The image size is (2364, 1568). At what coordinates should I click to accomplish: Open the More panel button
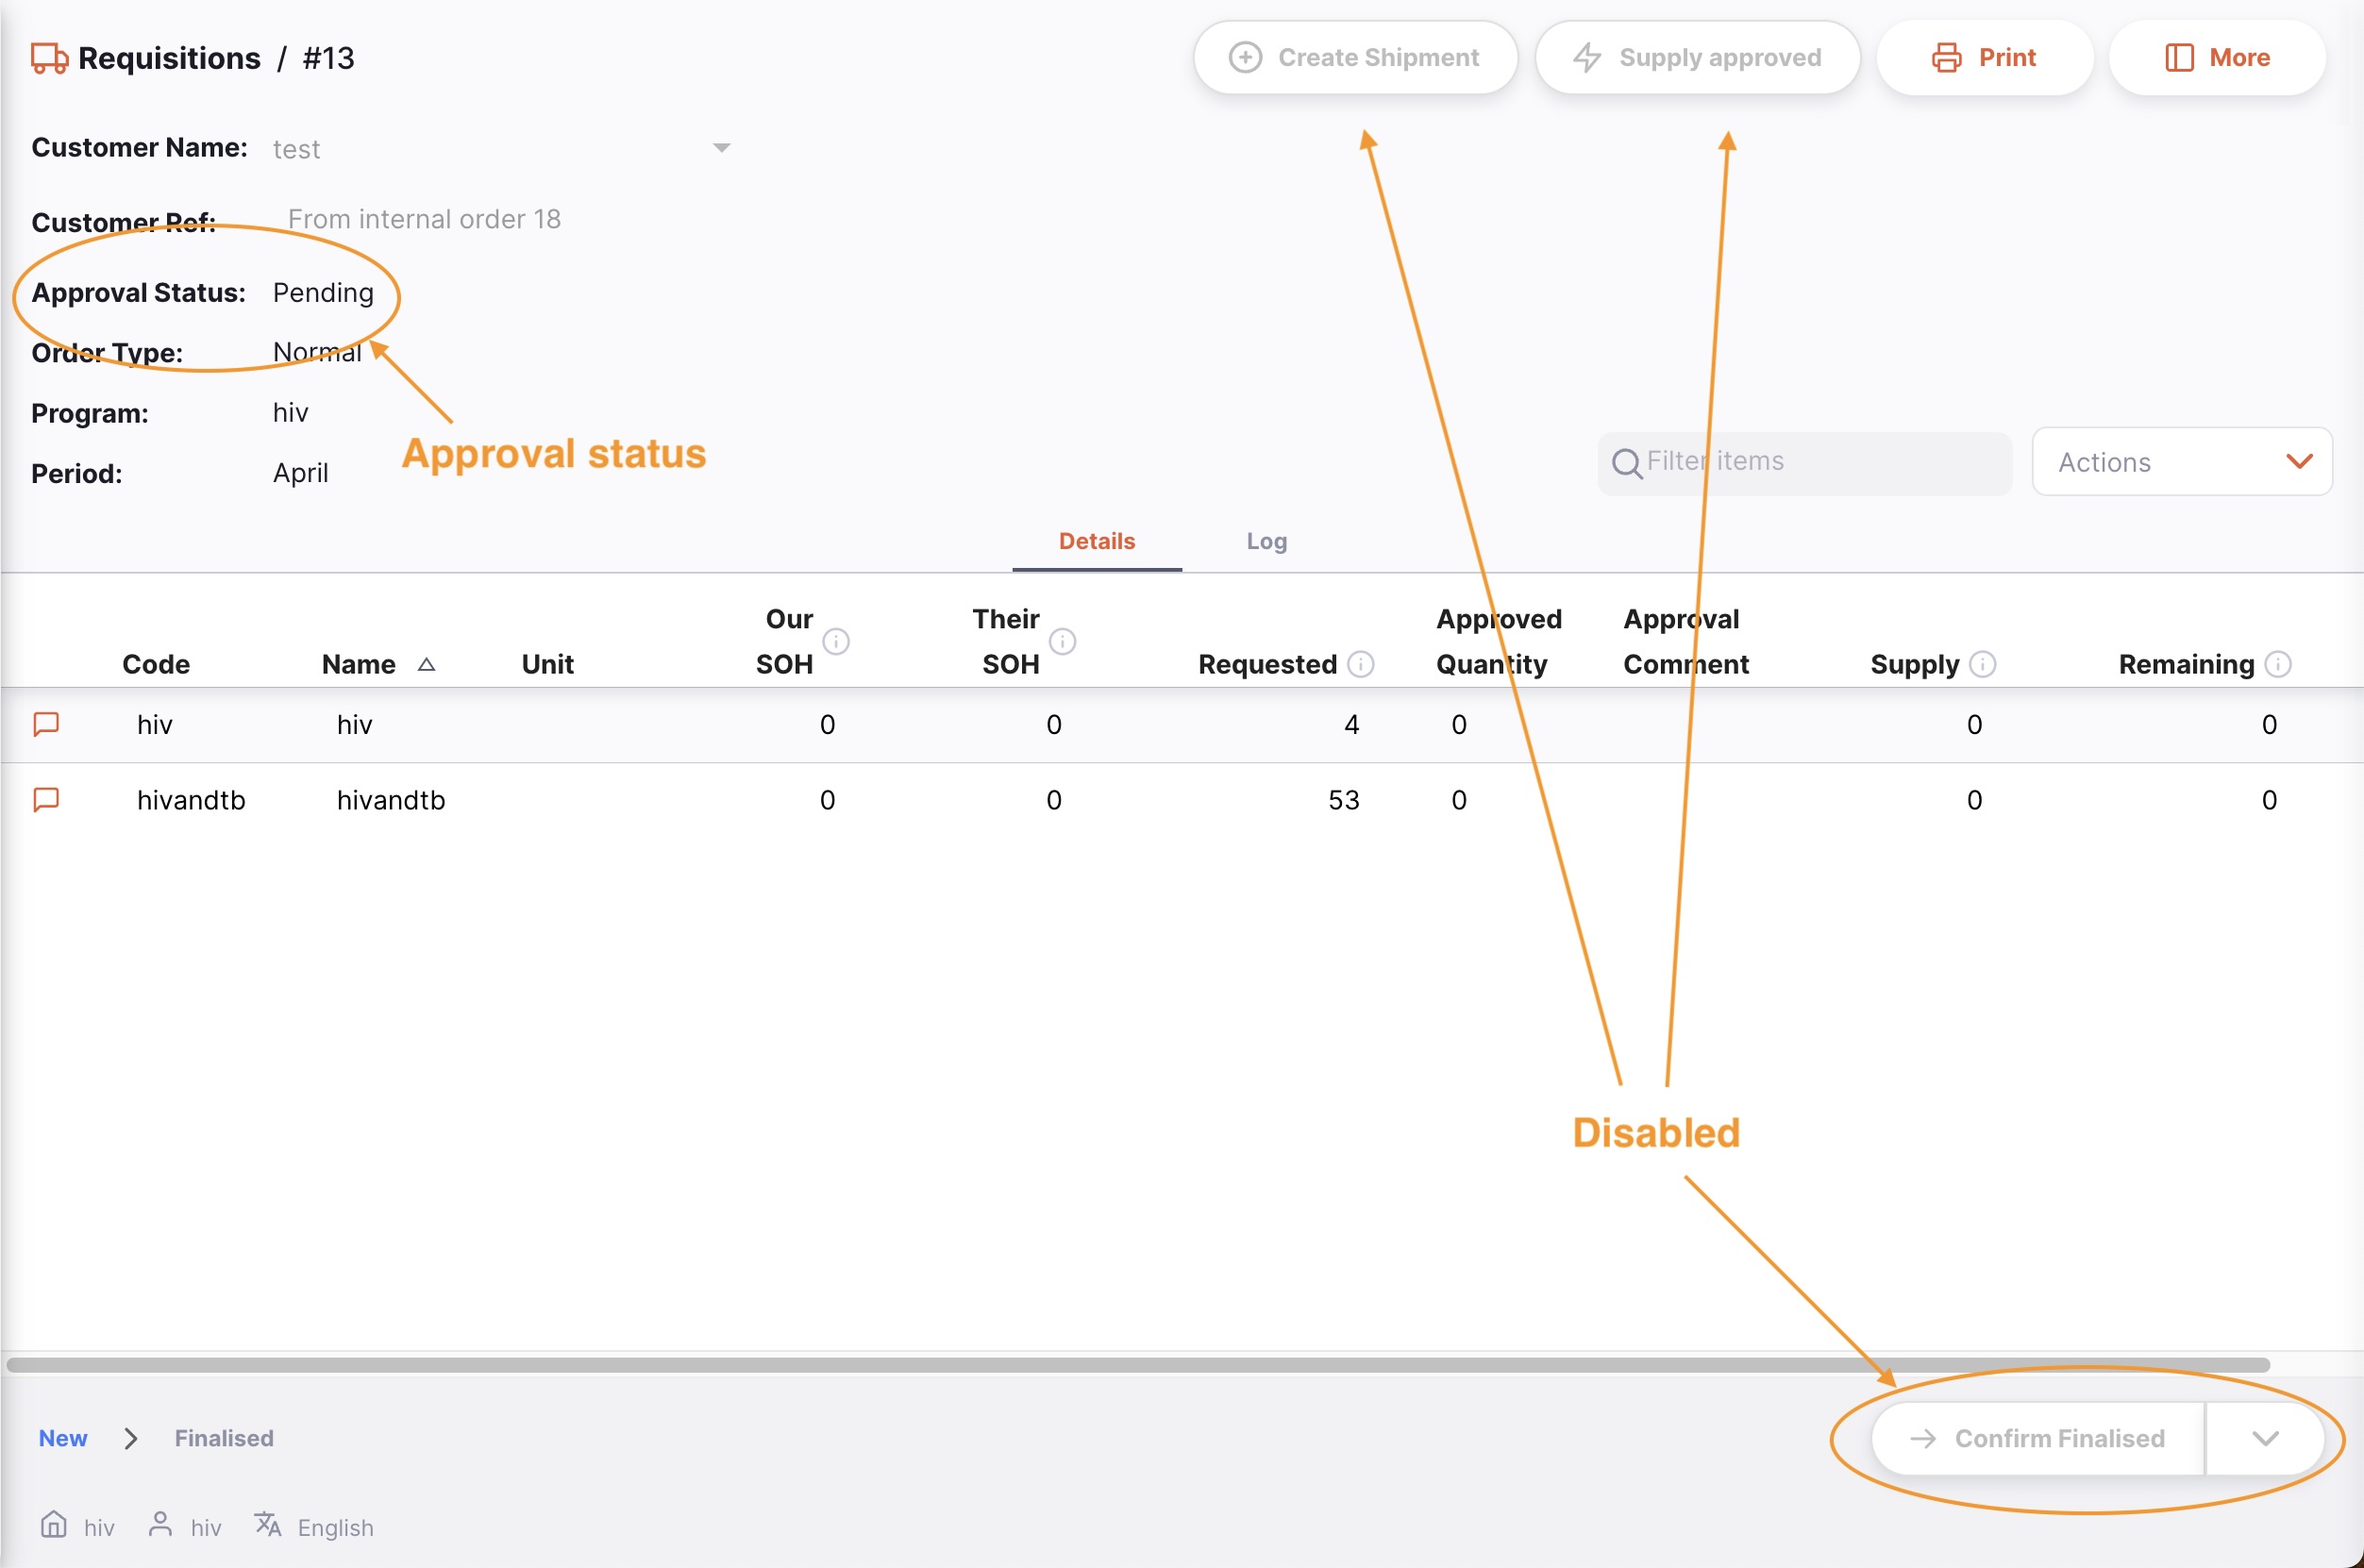(2216, 58)
